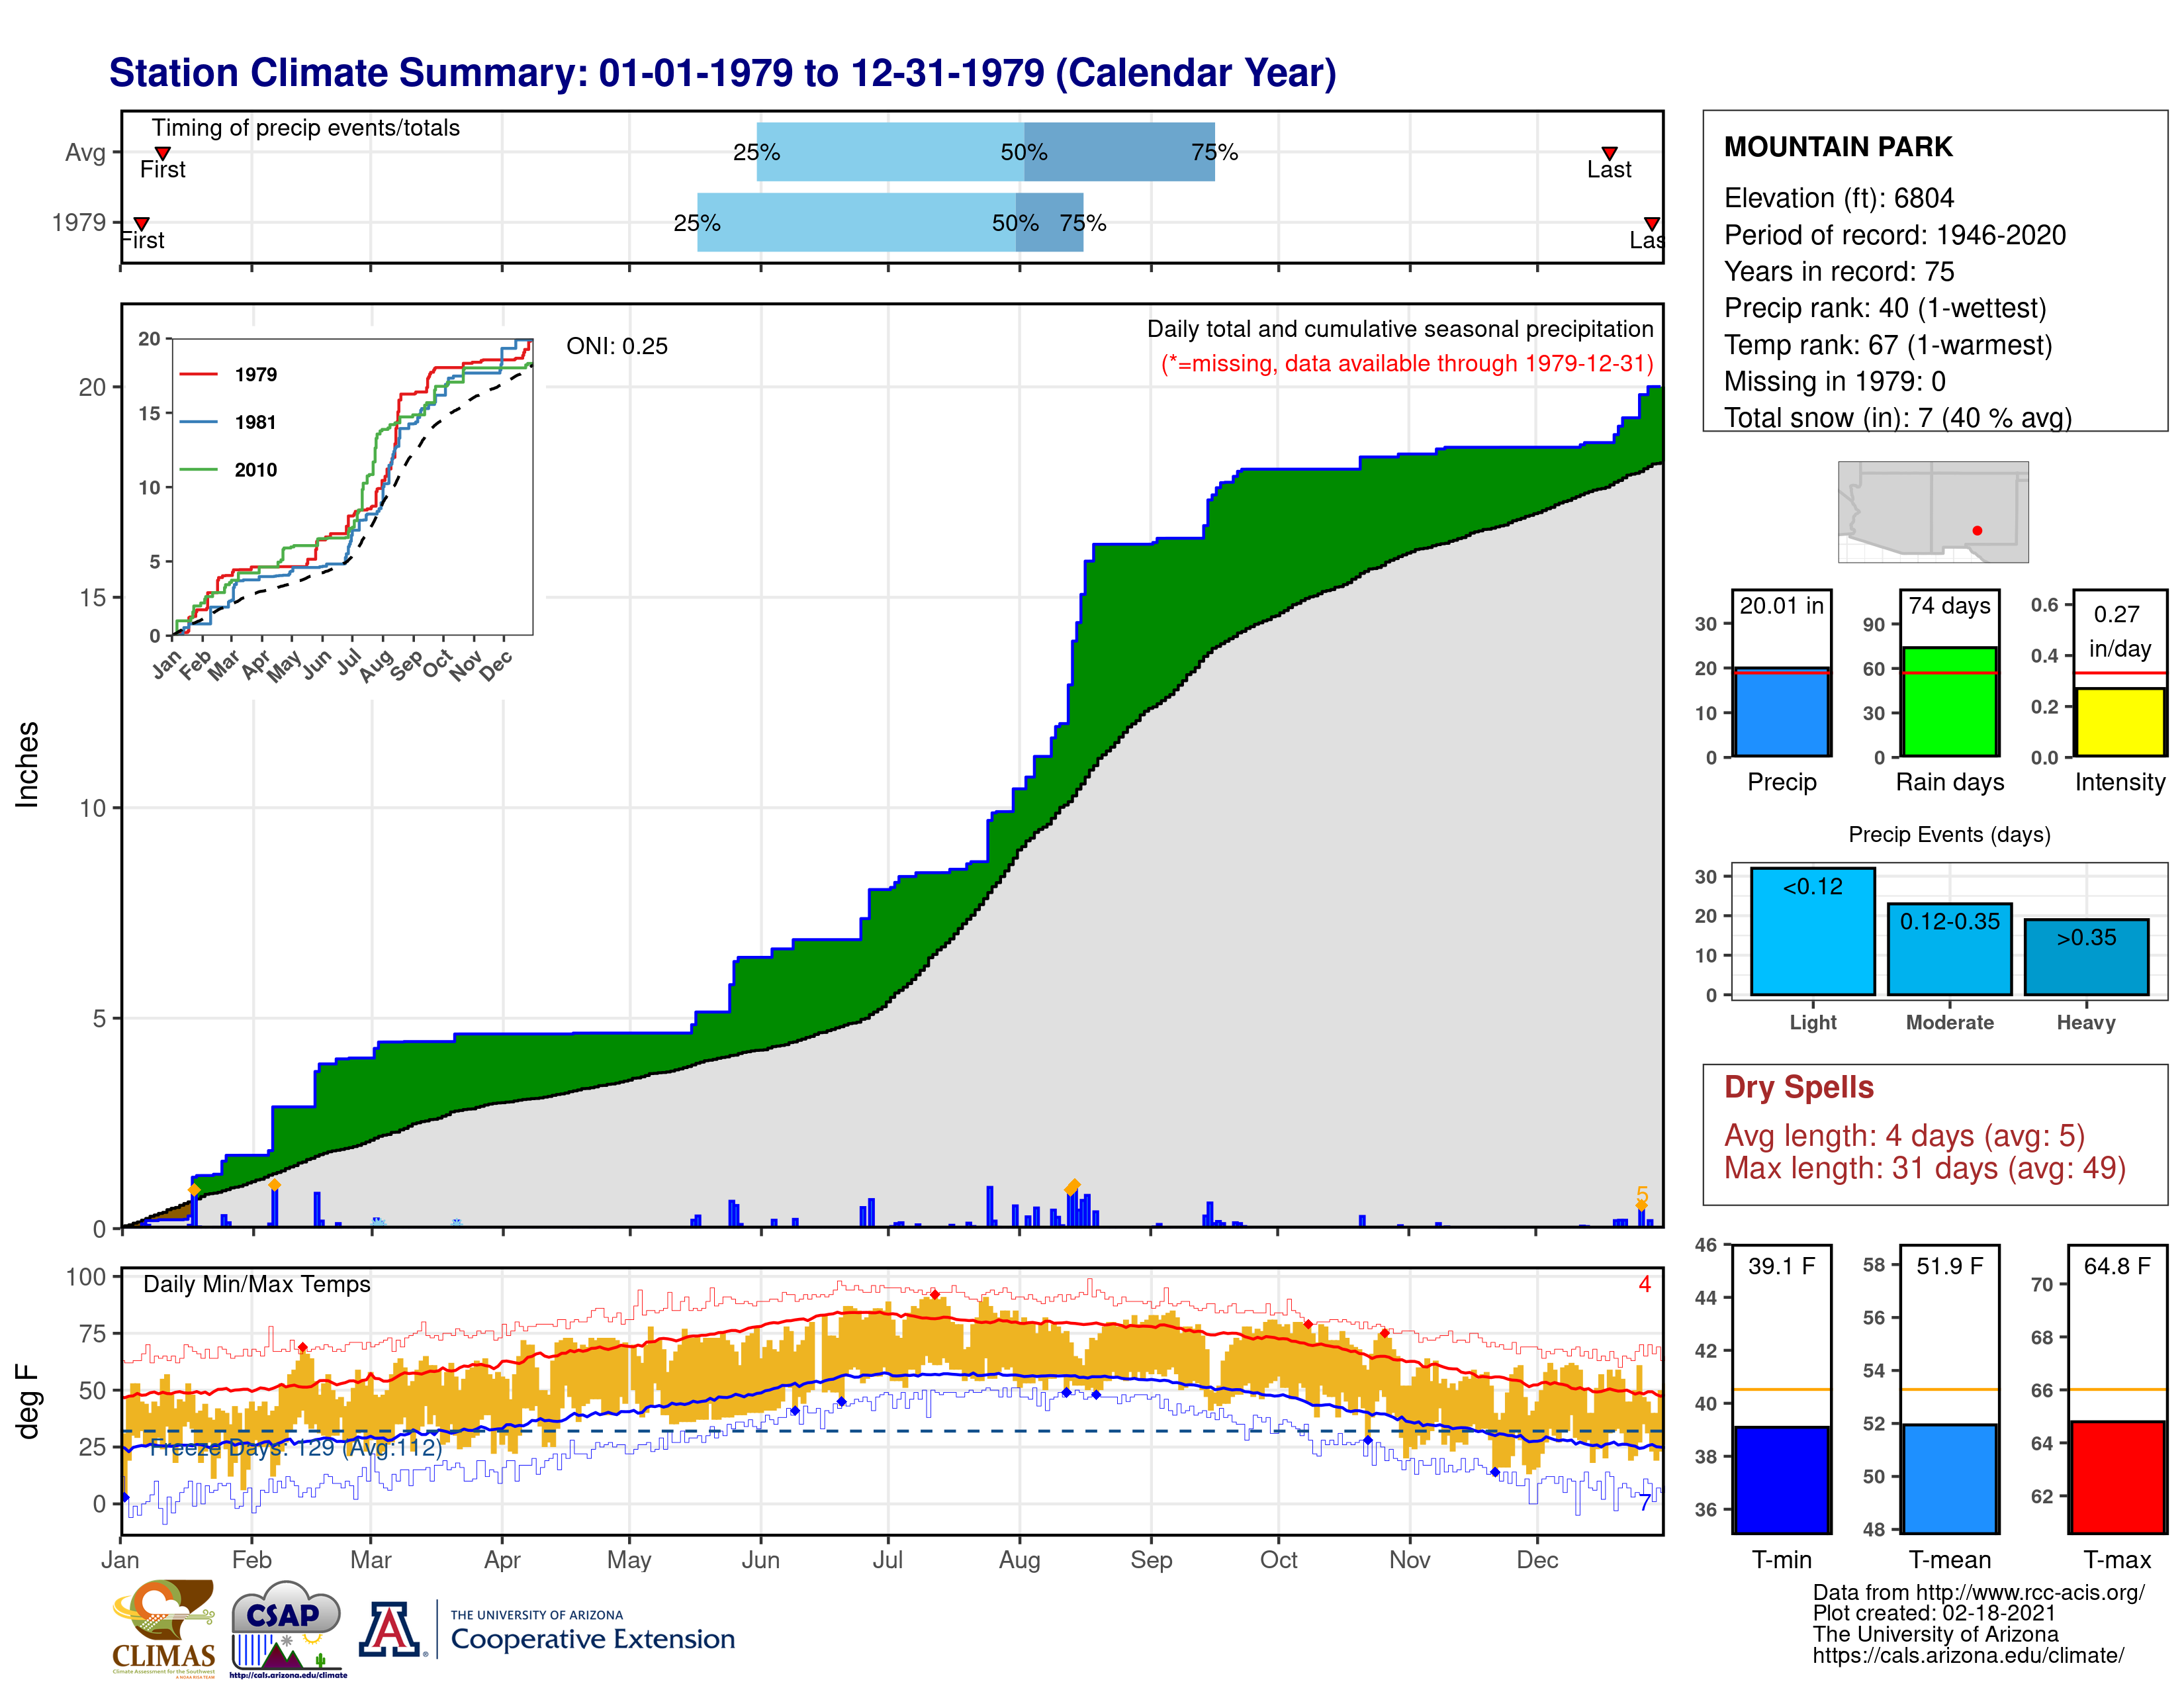Screen dimensions: 2184x1688
Task: Click the Period of record: 1946-2020 line
Action: pos(1895,235)
